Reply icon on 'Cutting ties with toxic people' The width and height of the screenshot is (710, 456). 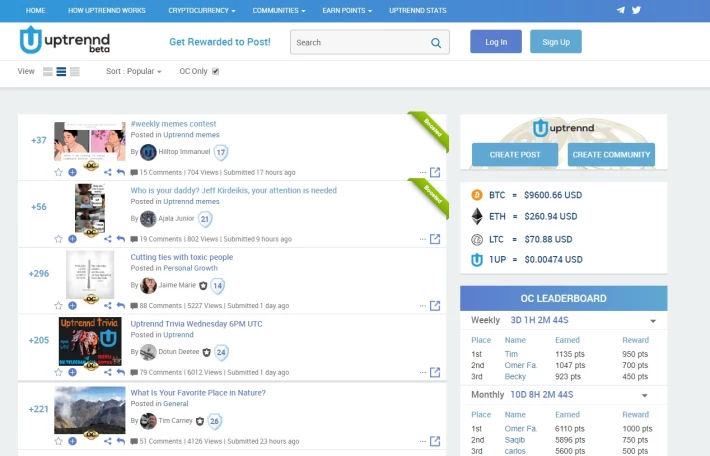[x=120, y=305]
